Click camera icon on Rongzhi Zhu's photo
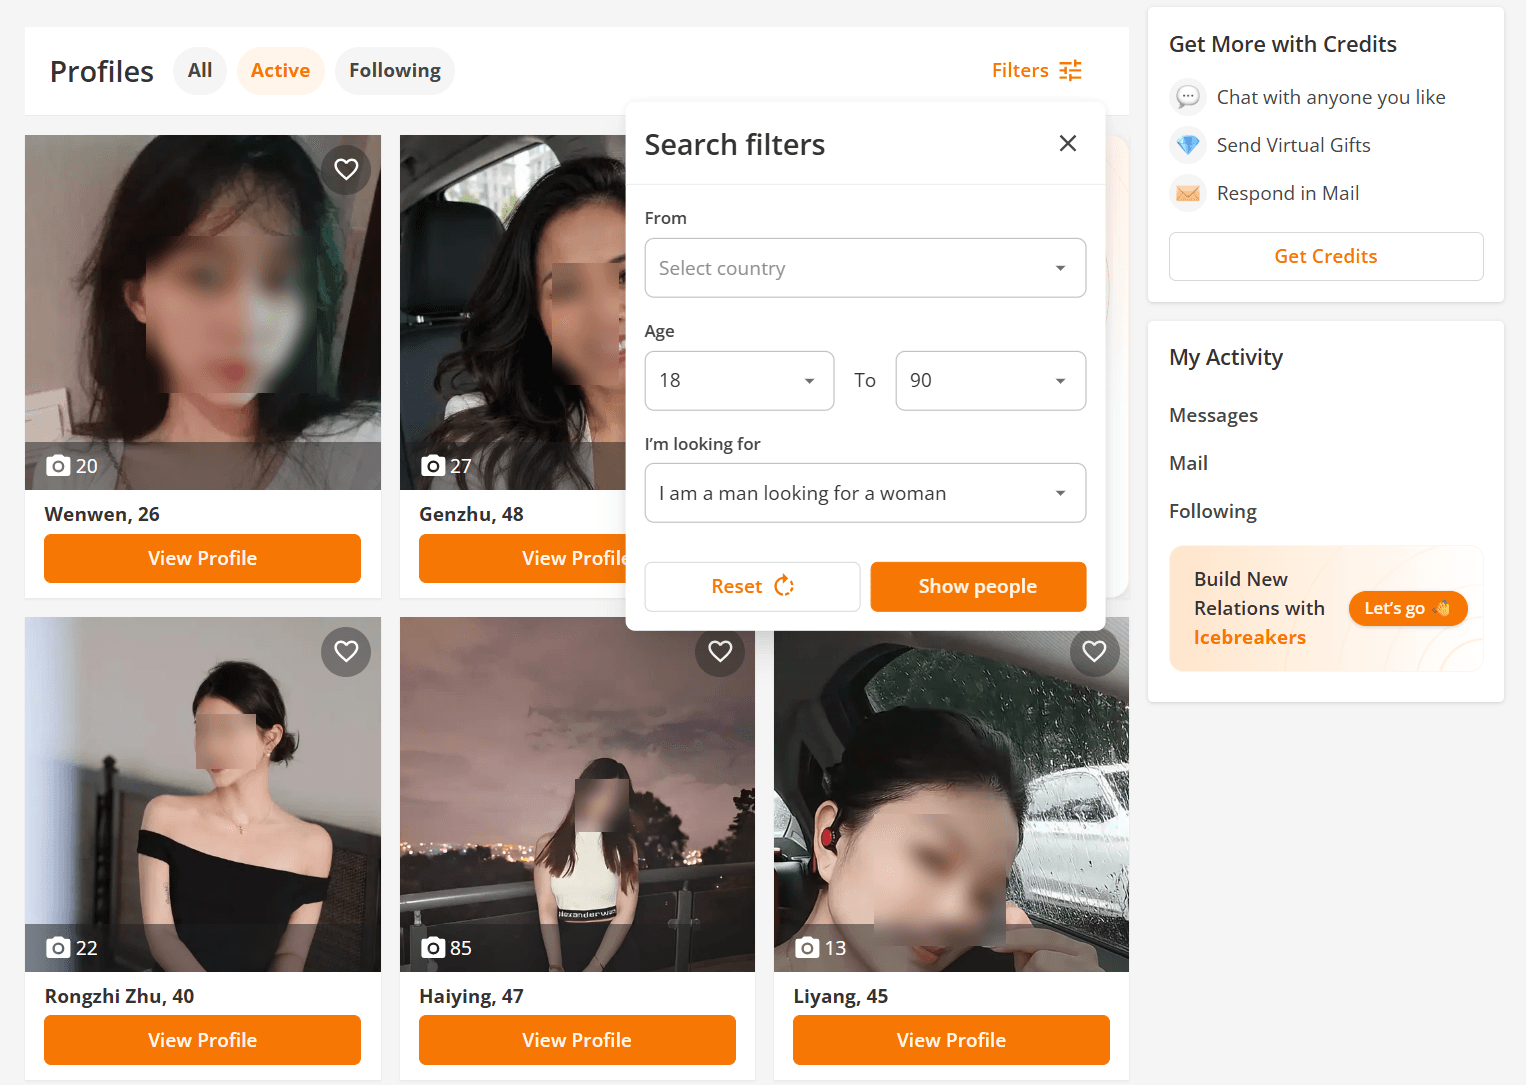Image resolution: width=1526 pixels, height=1085 pixels. [x=59, y=947]
